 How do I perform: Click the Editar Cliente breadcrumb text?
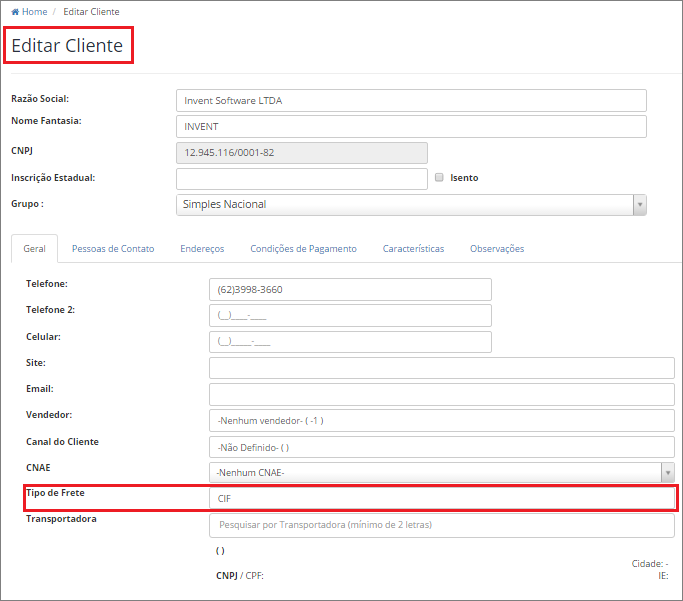click(91, 12)
